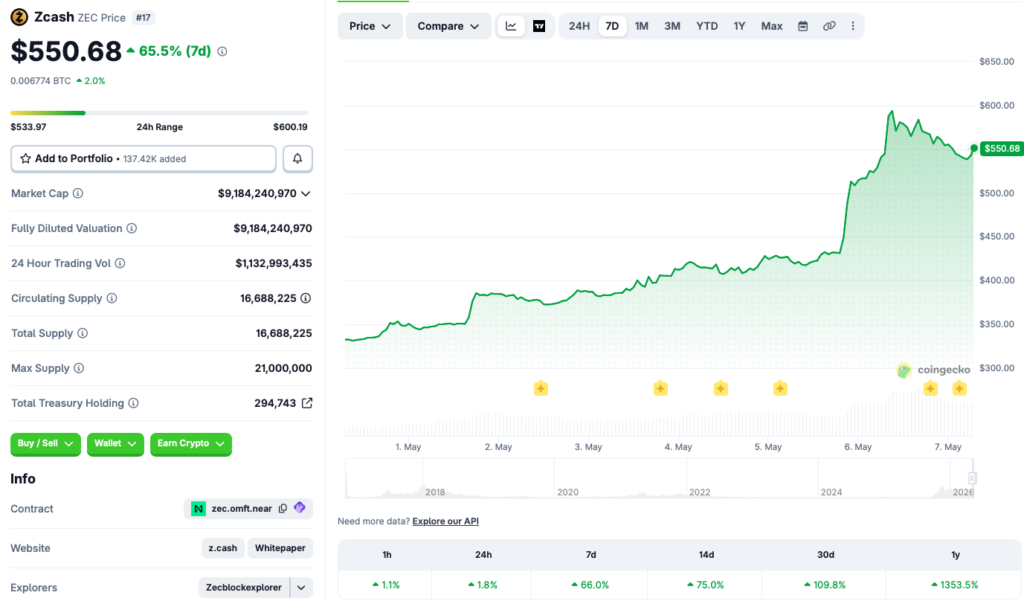Switch to the line chart view
The height and width of the screenshot is (601, 1024).
click(x=511, y=26)
